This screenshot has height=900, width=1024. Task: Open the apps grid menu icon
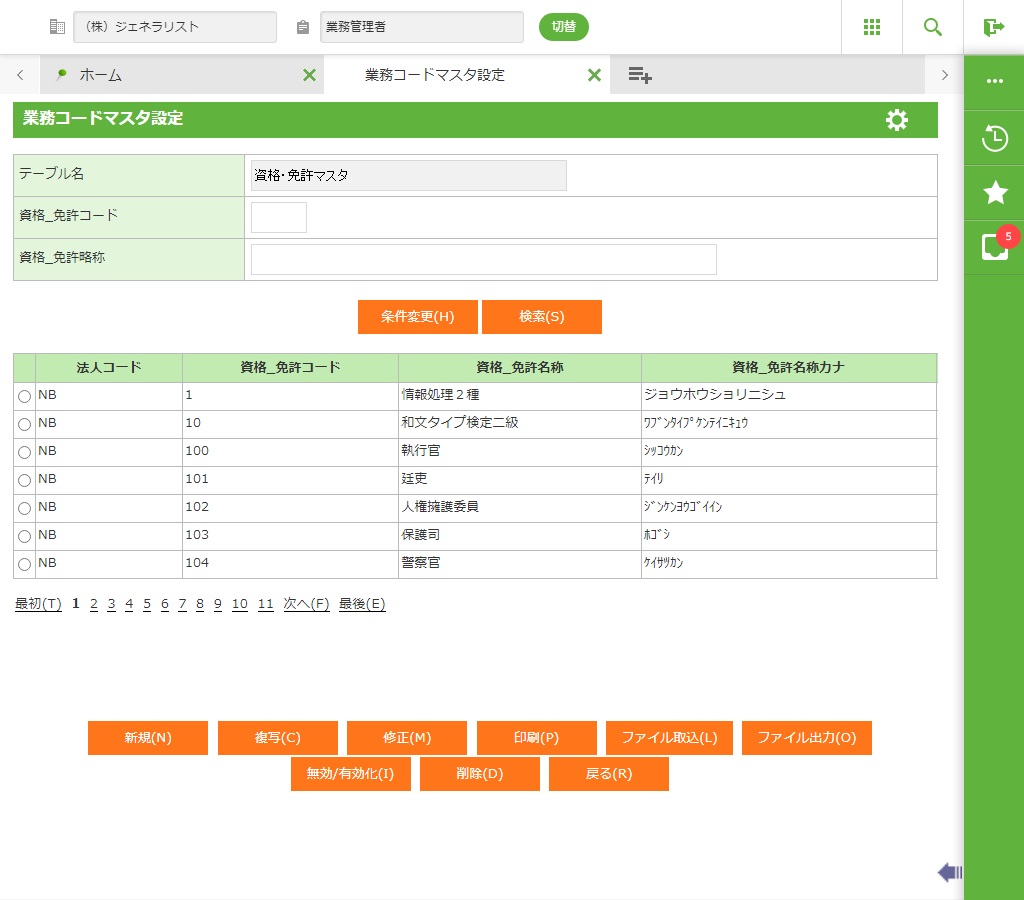coord(872,27)
